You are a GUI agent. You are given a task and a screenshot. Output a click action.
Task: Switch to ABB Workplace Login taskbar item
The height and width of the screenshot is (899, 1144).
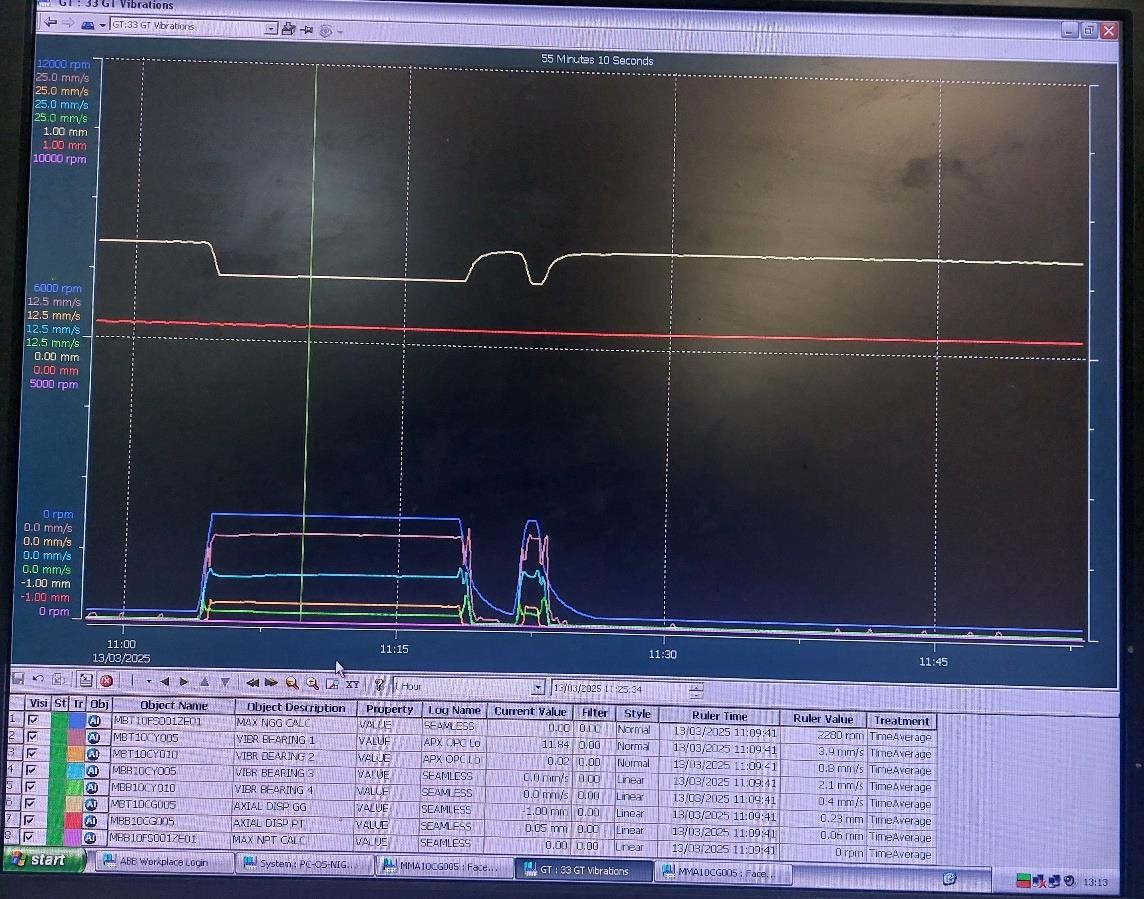click(x=160, y=861)
